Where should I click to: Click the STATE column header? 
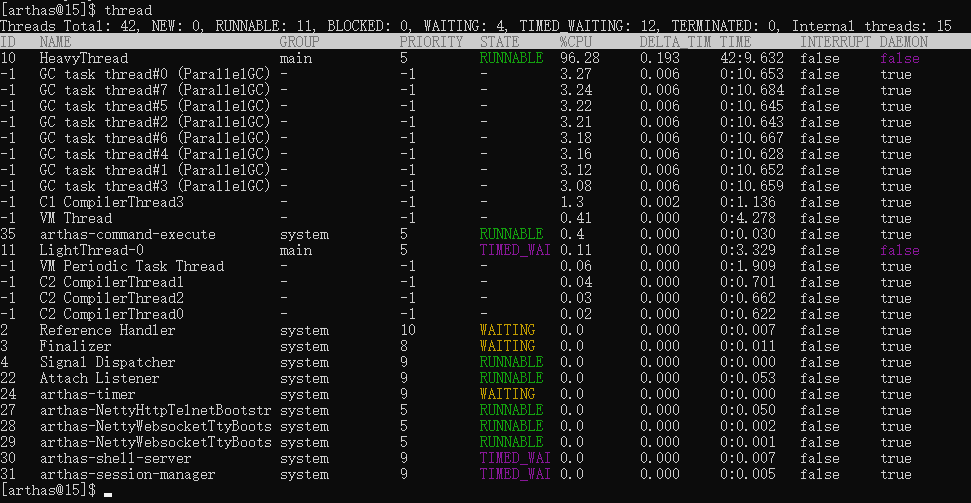pyautogui.click(x=499, y=42)
